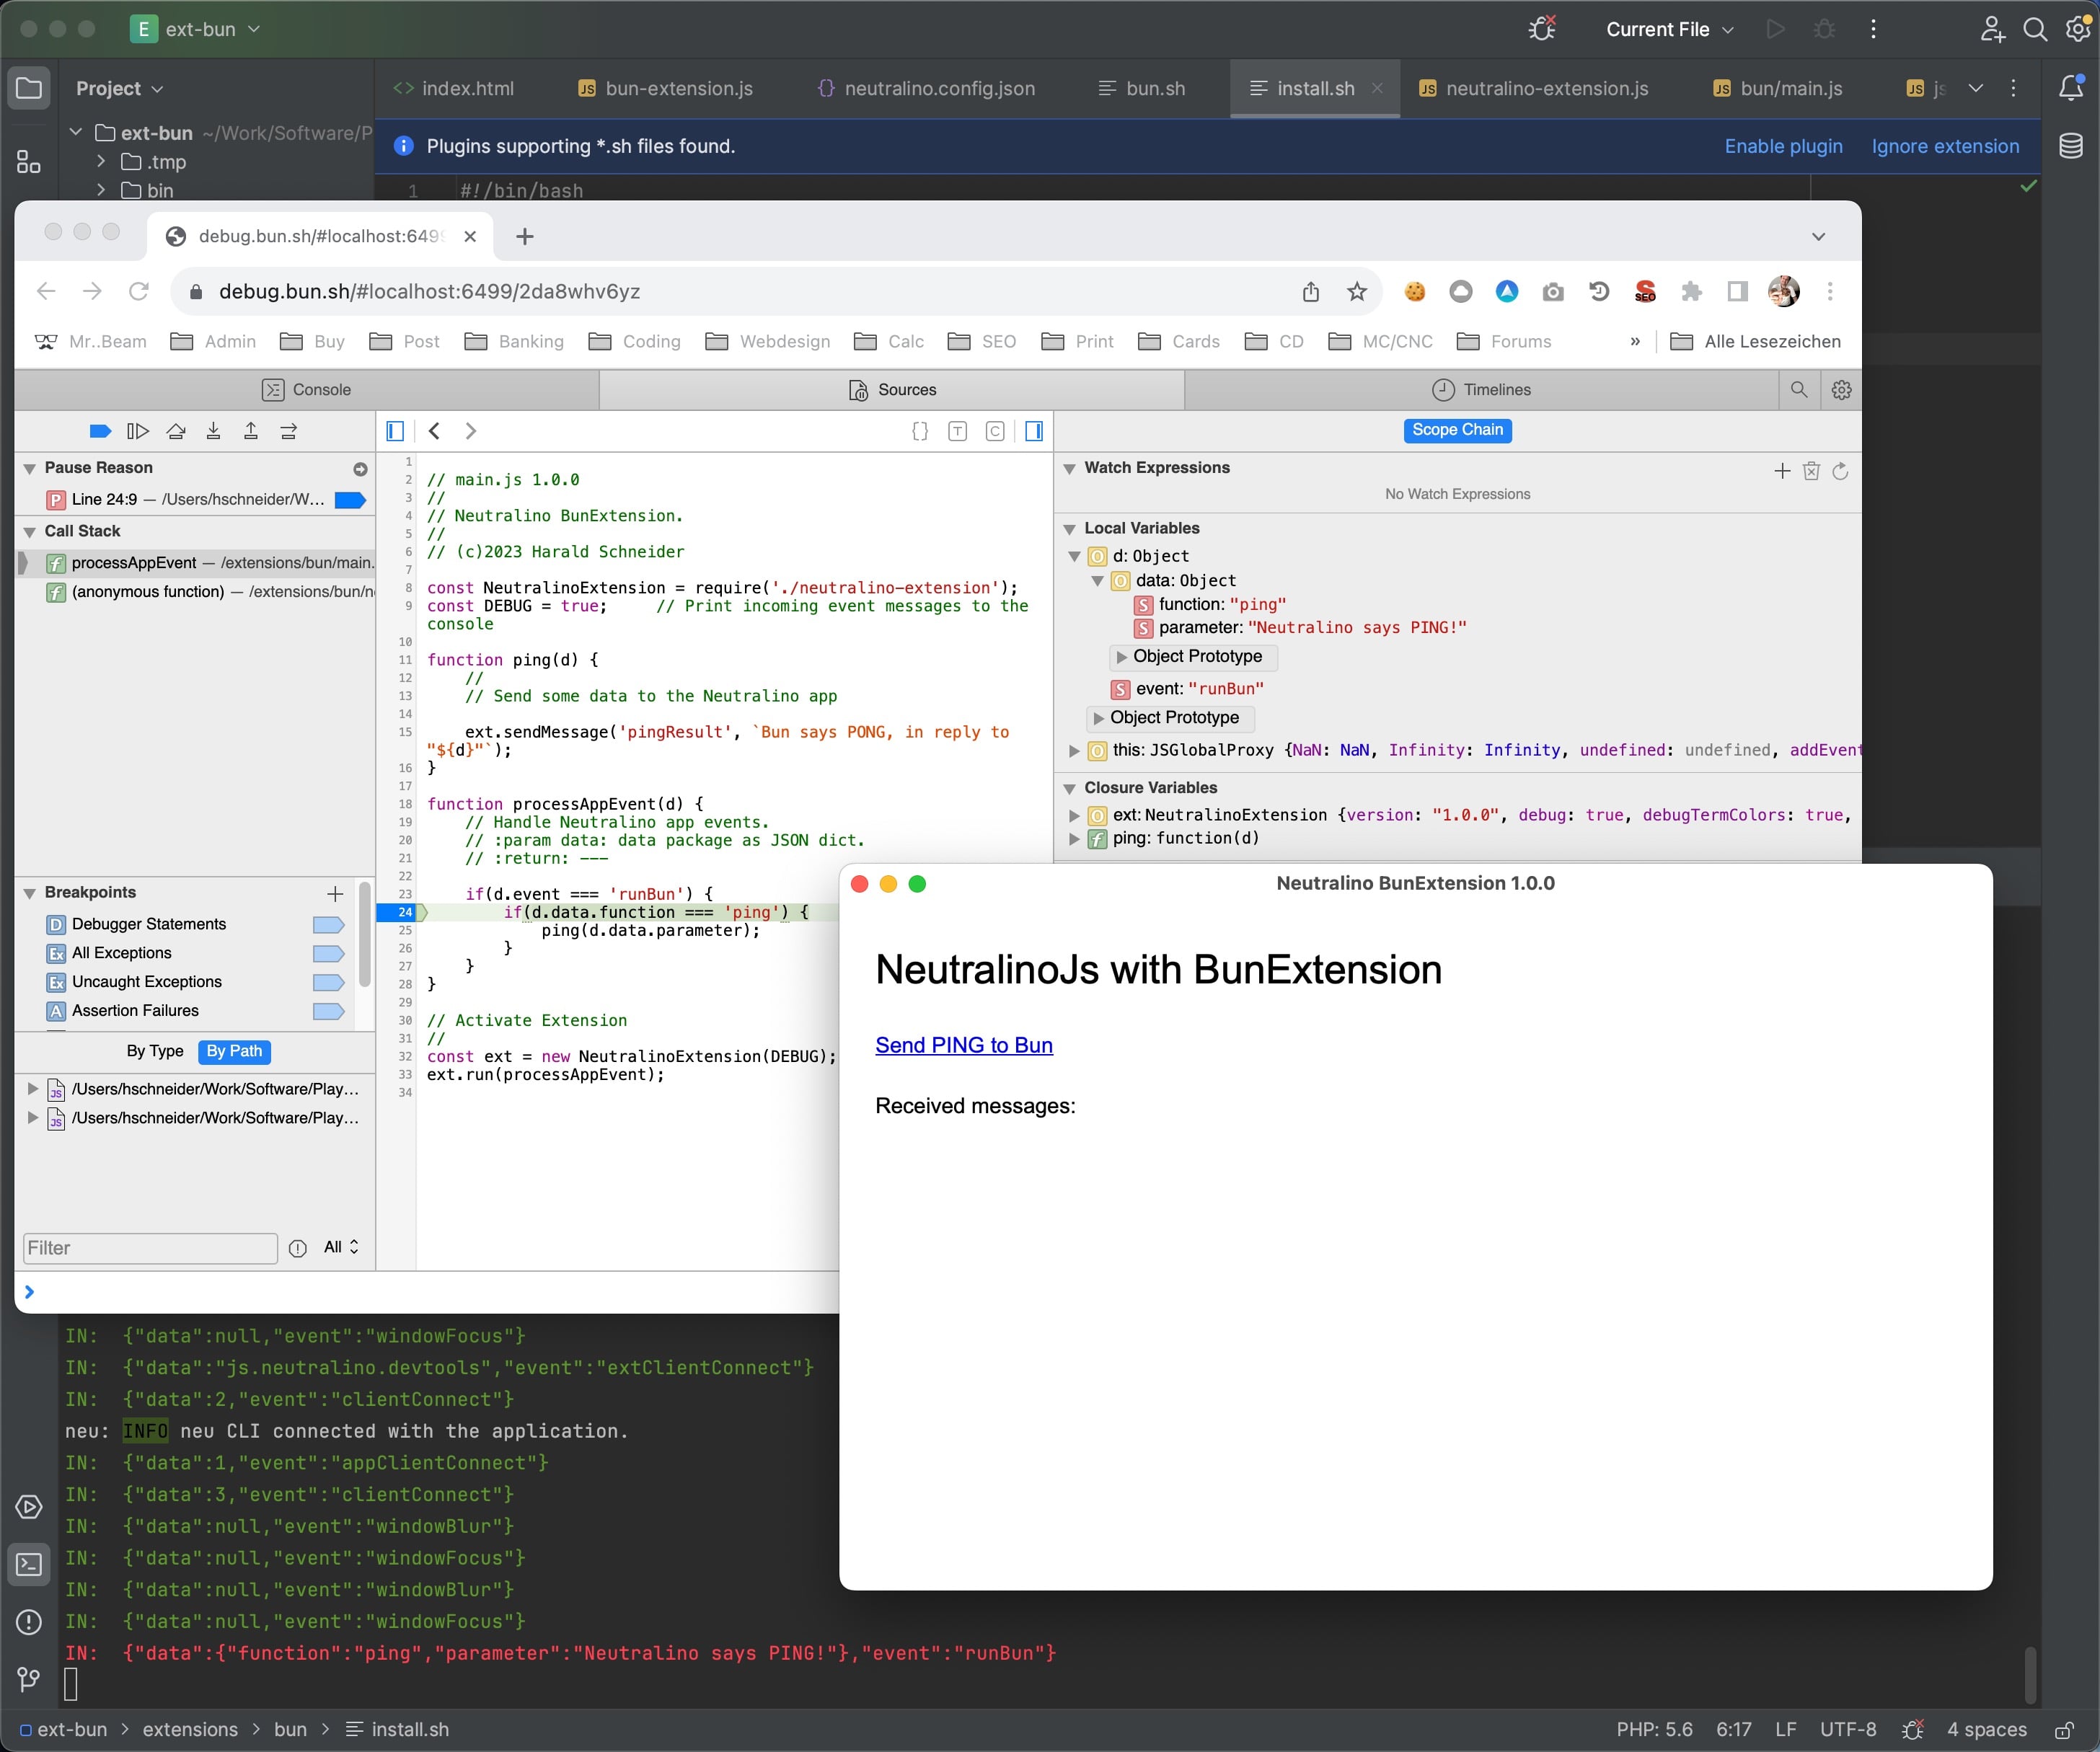
Task: Add a watch expression with plus icon
Action: (1782, 470)
